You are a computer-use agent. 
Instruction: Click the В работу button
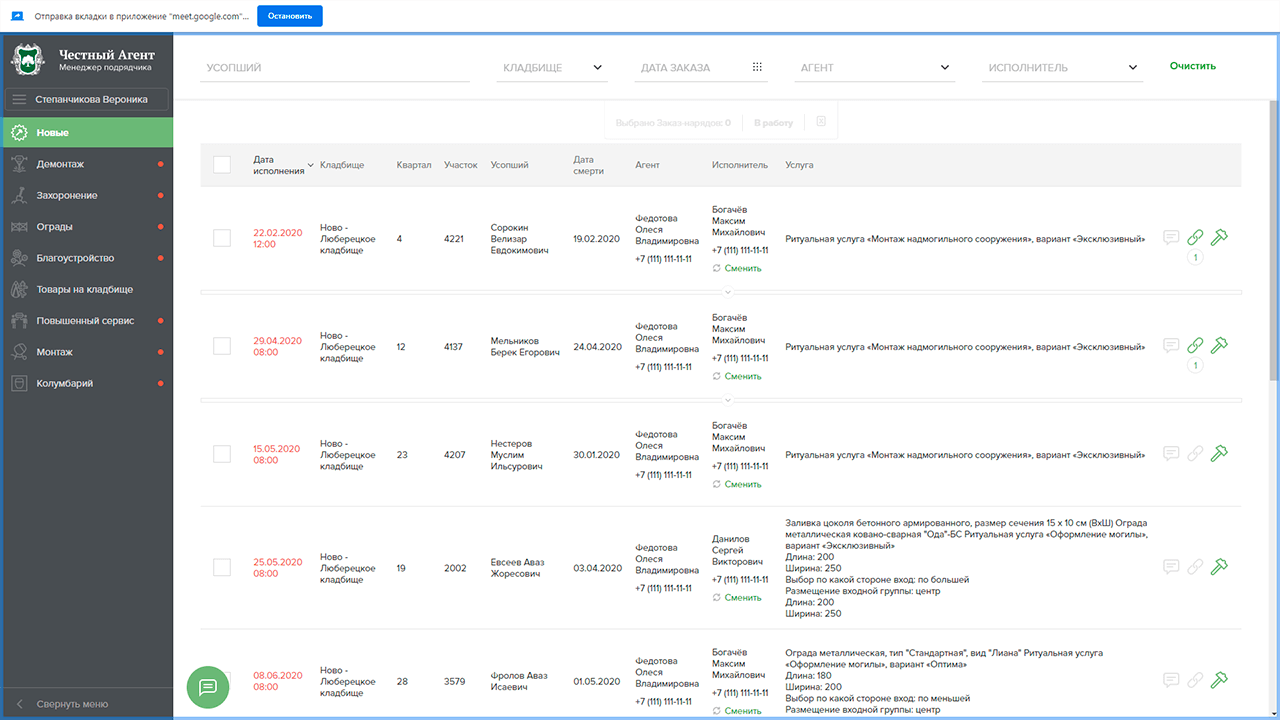[x=773, y=123]
